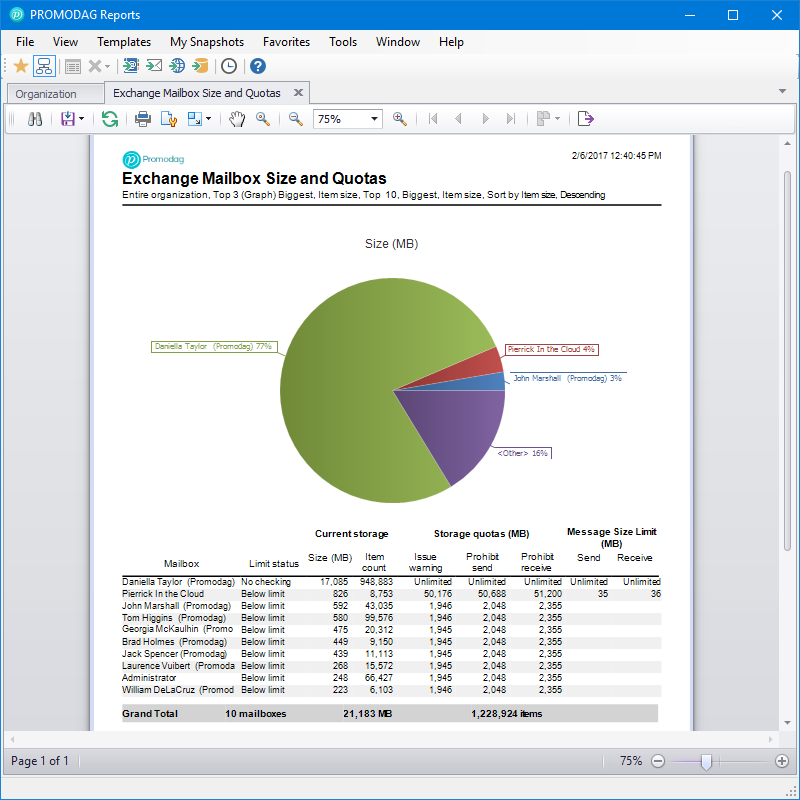Viewport: 800px width, 800px height.
Task: Click the blue help question mark icon
Action: pos(258,66)
